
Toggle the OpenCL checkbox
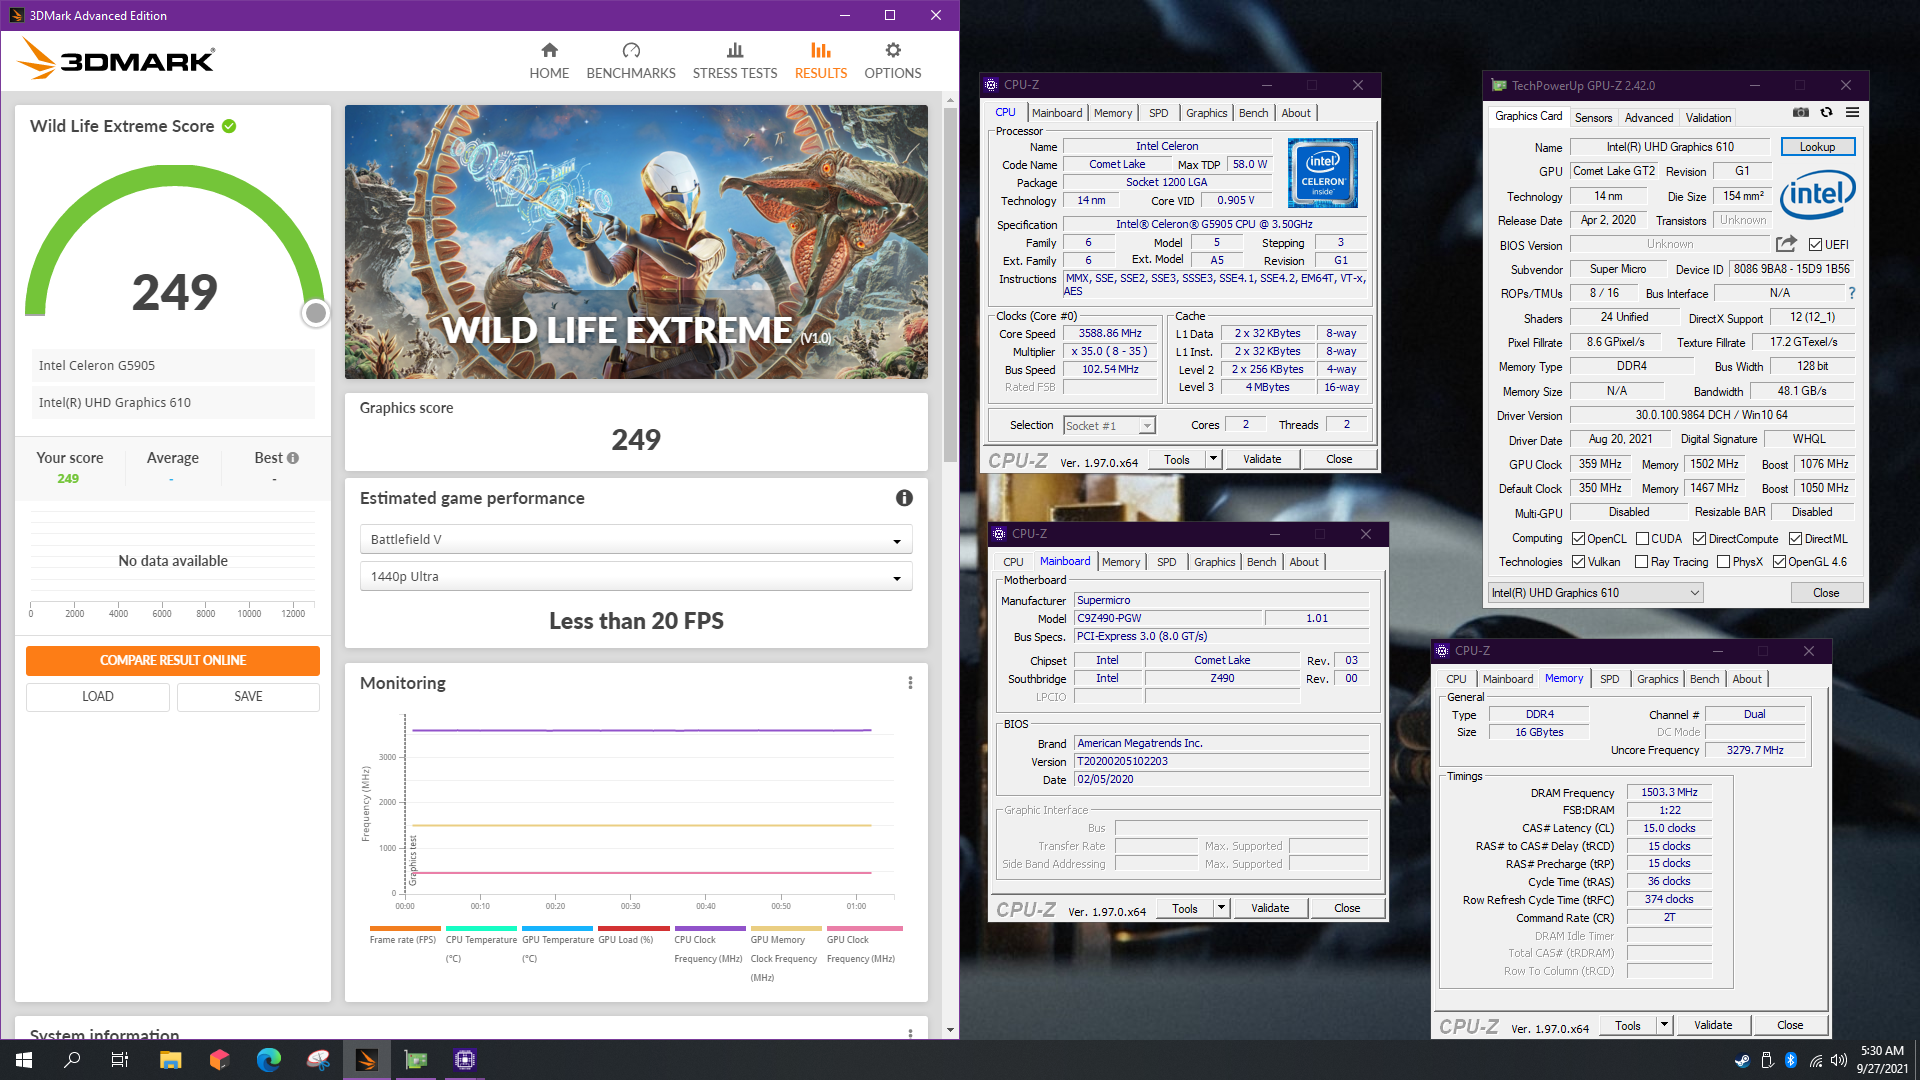pyautogui.click(x=1578, y=539)
